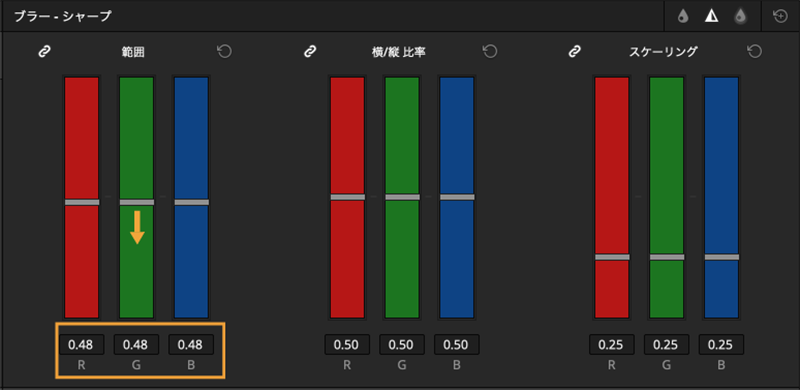
Task: Toggle the 横/縦 比率 channel link
Action: 310,52
